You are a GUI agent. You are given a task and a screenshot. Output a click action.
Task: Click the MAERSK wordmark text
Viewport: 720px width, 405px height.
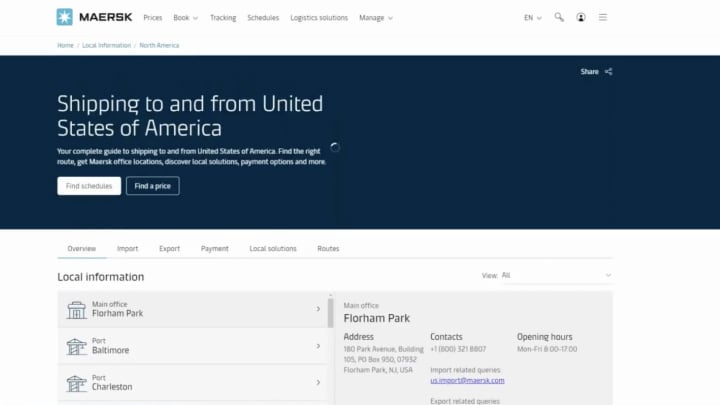click(106, 17)
